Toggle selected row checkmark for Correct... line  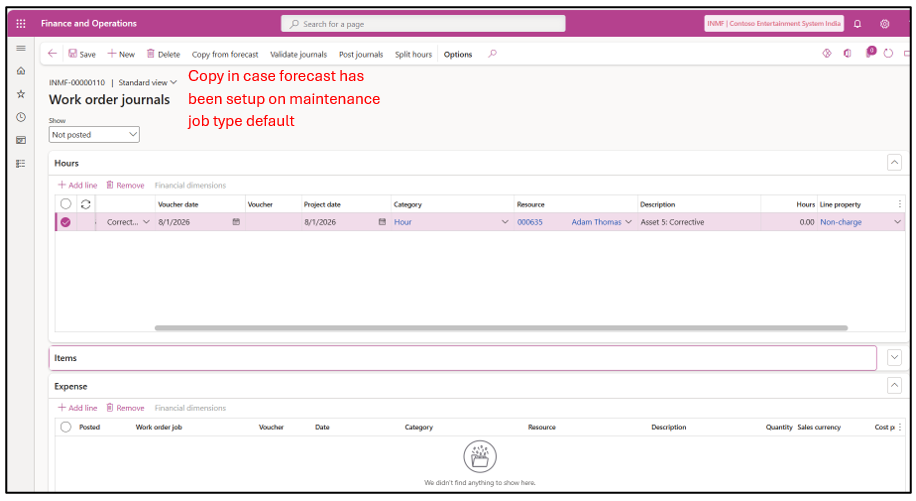click(x=65, y=222)
